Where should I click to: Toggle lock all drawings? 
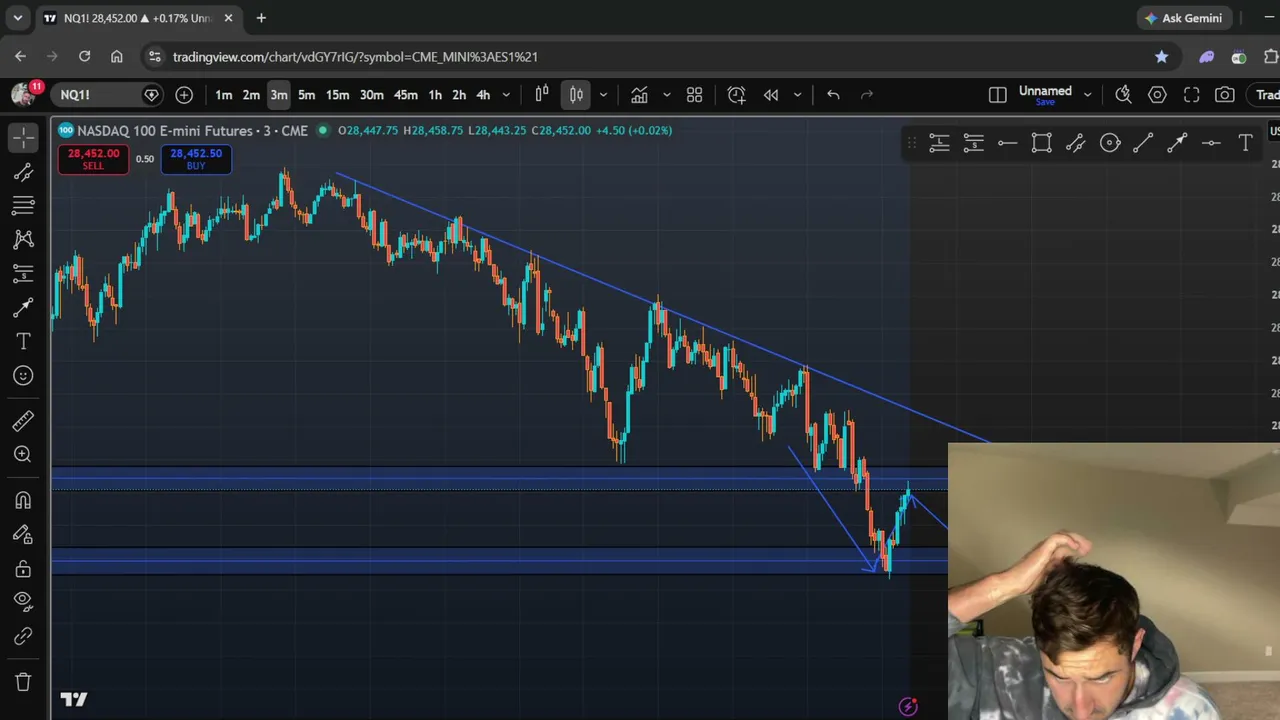[23, 569]
